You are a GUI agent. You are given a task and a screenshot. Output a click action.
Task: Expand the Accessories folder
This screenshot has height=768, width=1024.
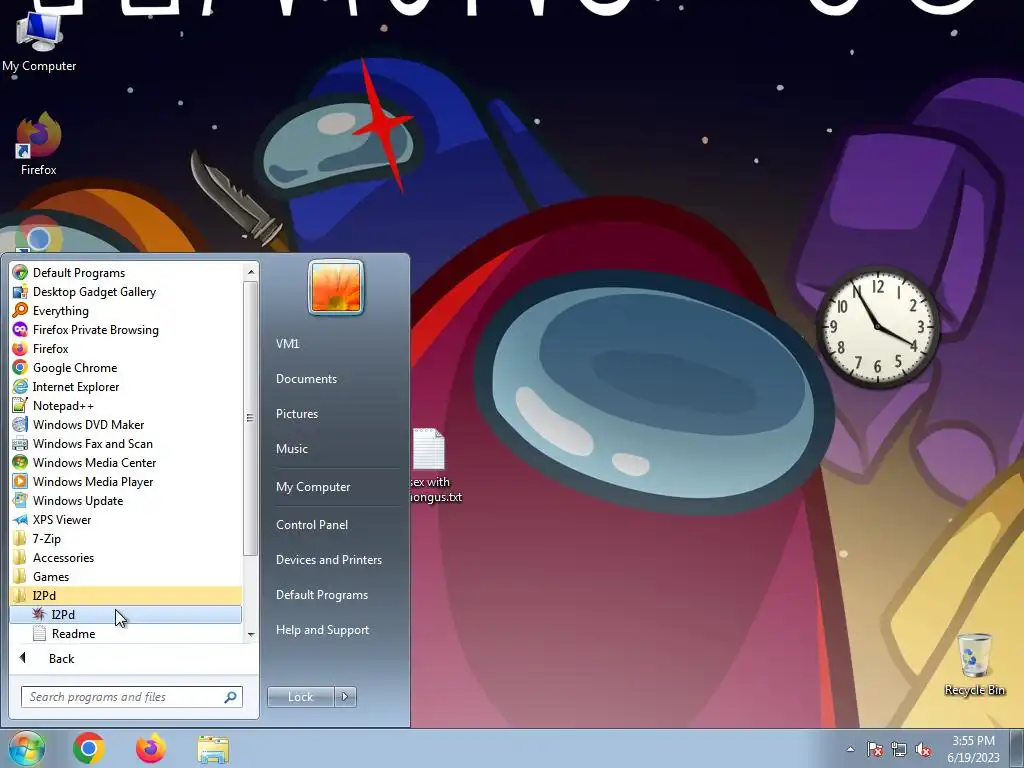click(126, 557)
